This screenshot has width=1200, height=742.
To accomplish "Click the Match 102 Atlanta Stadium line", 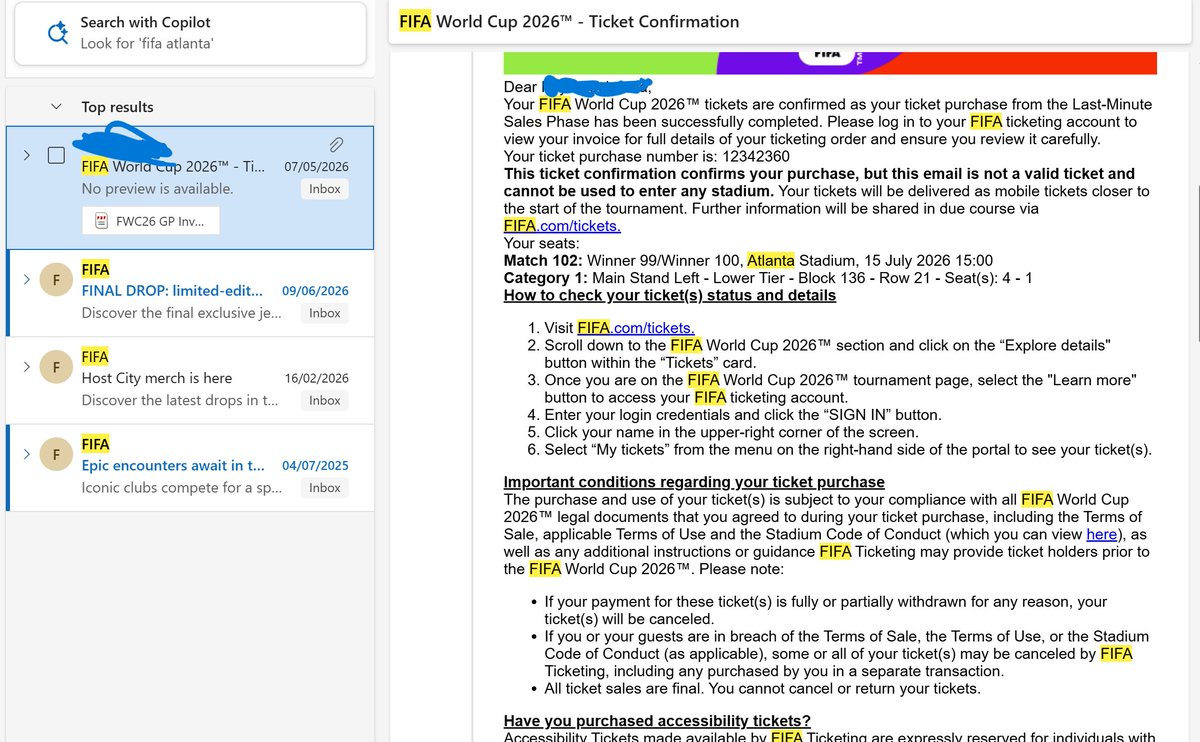I will (748, 260).
